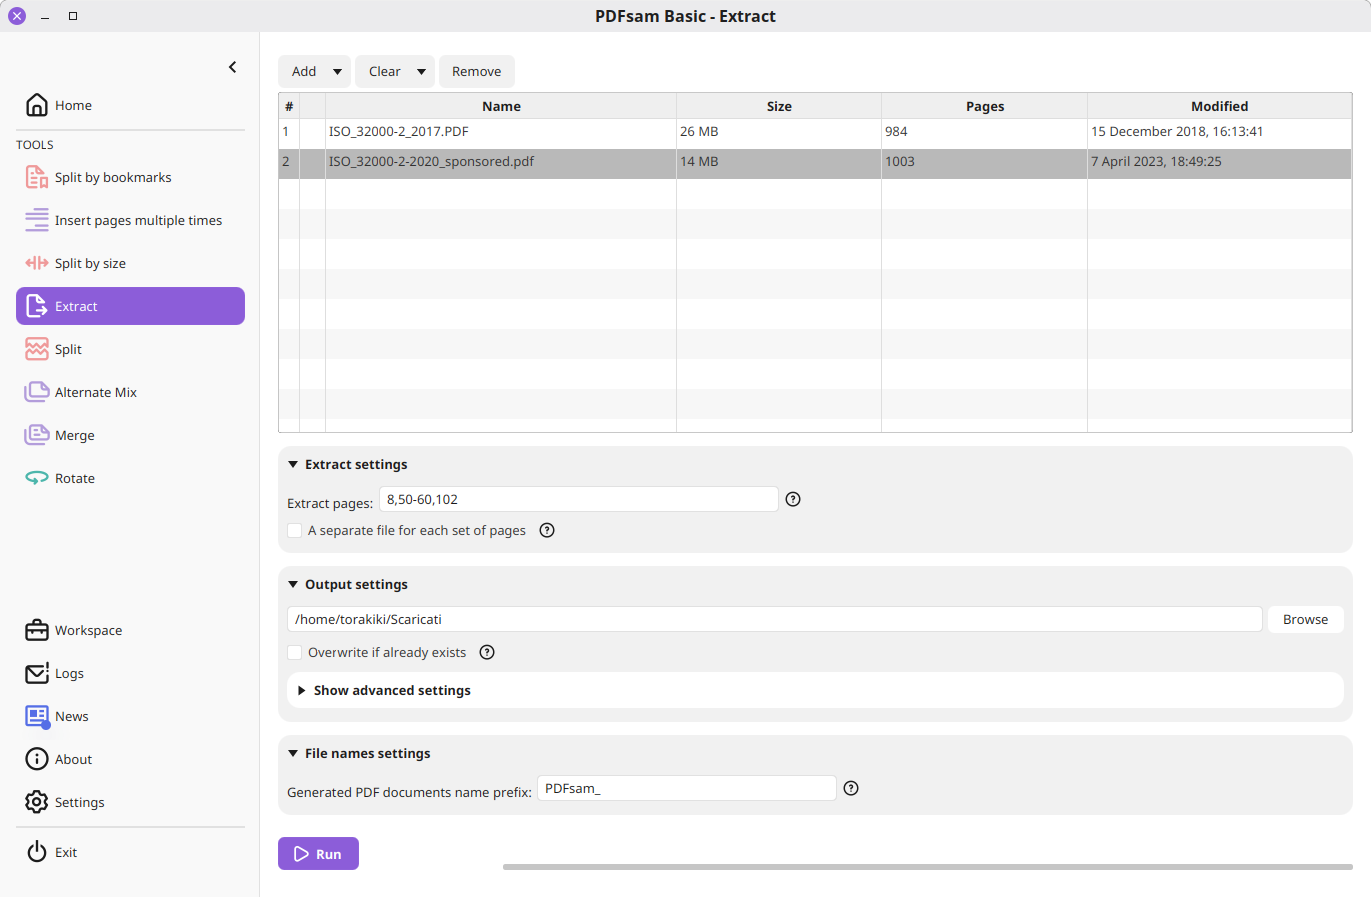Open help for name prefix field
This screenshot has height=897, width=1371.
click(x=851, y=788)
